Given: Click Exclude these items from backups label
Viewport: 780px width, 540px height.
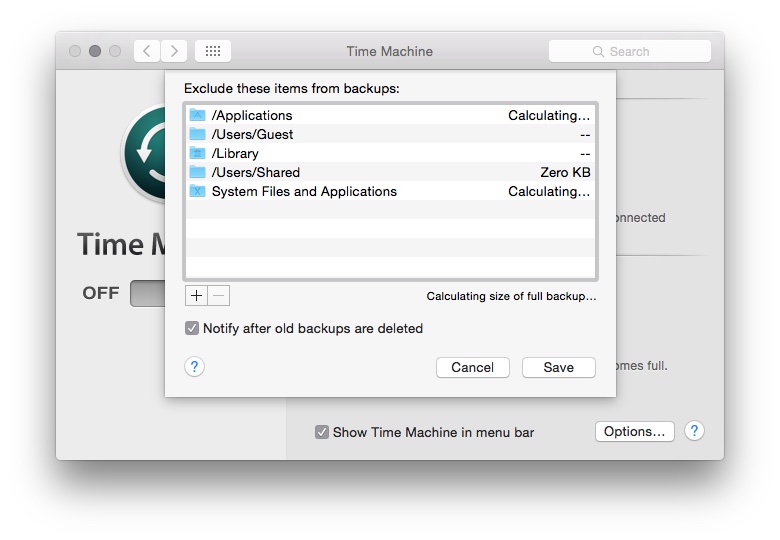Looking at the screenshot, I should pos(292,89).
